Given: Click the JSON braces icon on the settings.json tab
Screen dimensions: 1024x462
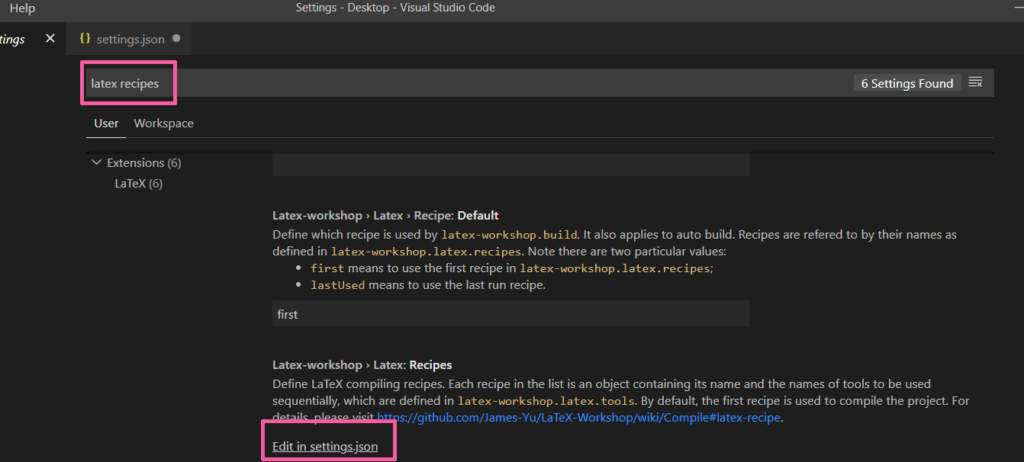Looking at the screenshot, I should pos(84,39).
